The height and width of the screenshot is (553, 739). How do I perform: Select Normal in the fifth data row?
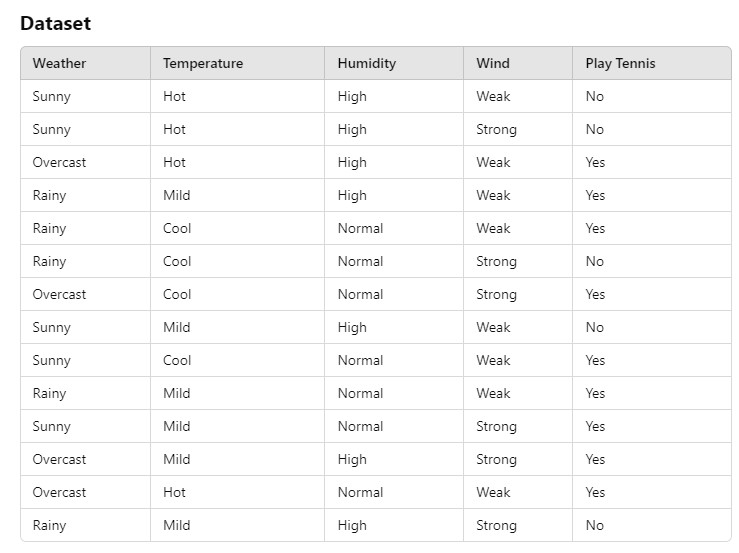pos(360,228)
